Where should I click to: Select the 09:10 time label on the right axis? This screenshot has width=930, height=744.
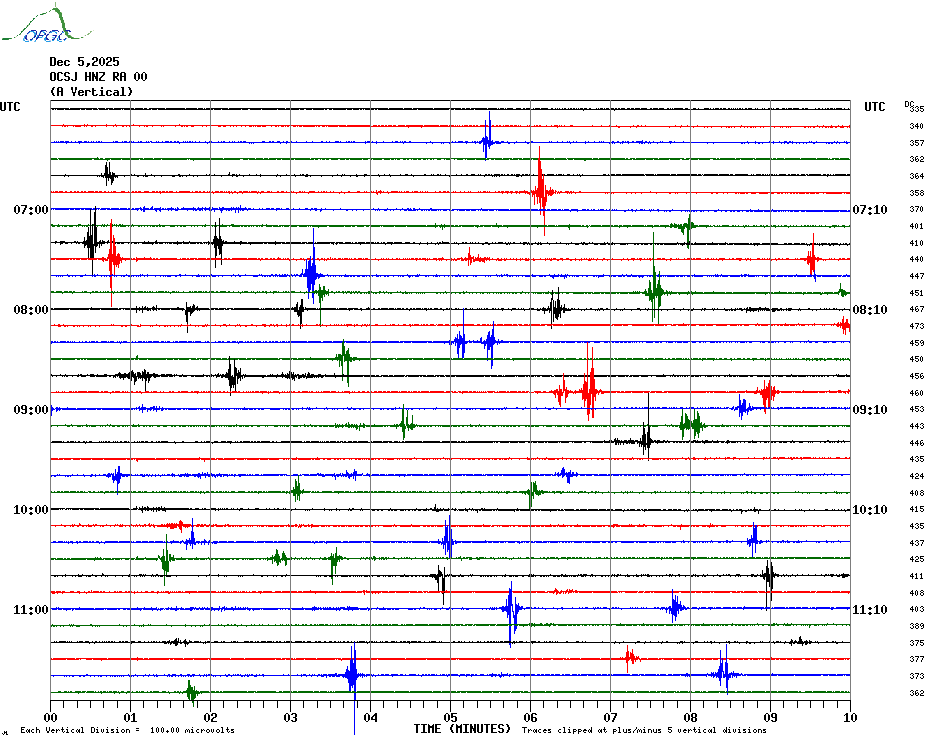(x=869, y=410)
